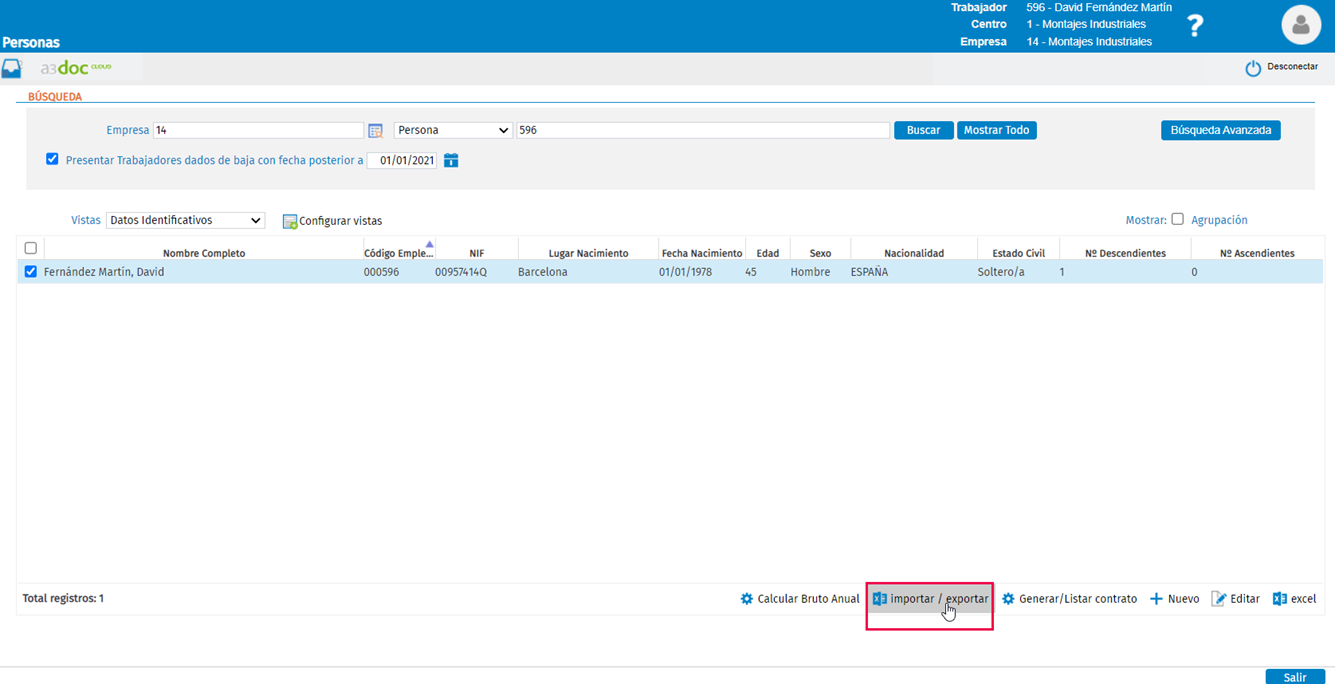The image size is (1335, 684).
Task: Click the date field showing 01/01/2021
Action: (402, 160)
